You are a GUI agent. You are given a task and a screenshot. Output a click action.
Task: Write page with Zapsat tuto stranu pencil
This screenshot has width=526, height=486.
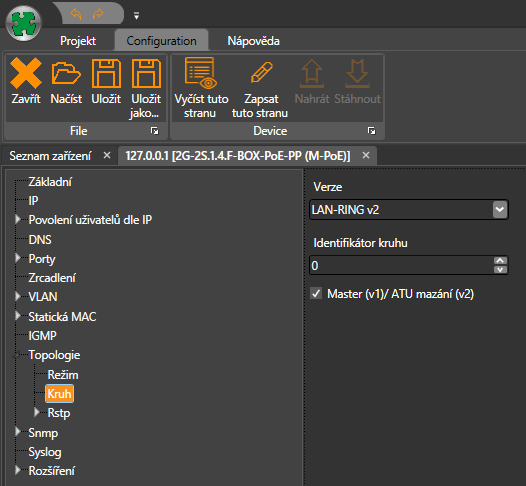(262, 72)
